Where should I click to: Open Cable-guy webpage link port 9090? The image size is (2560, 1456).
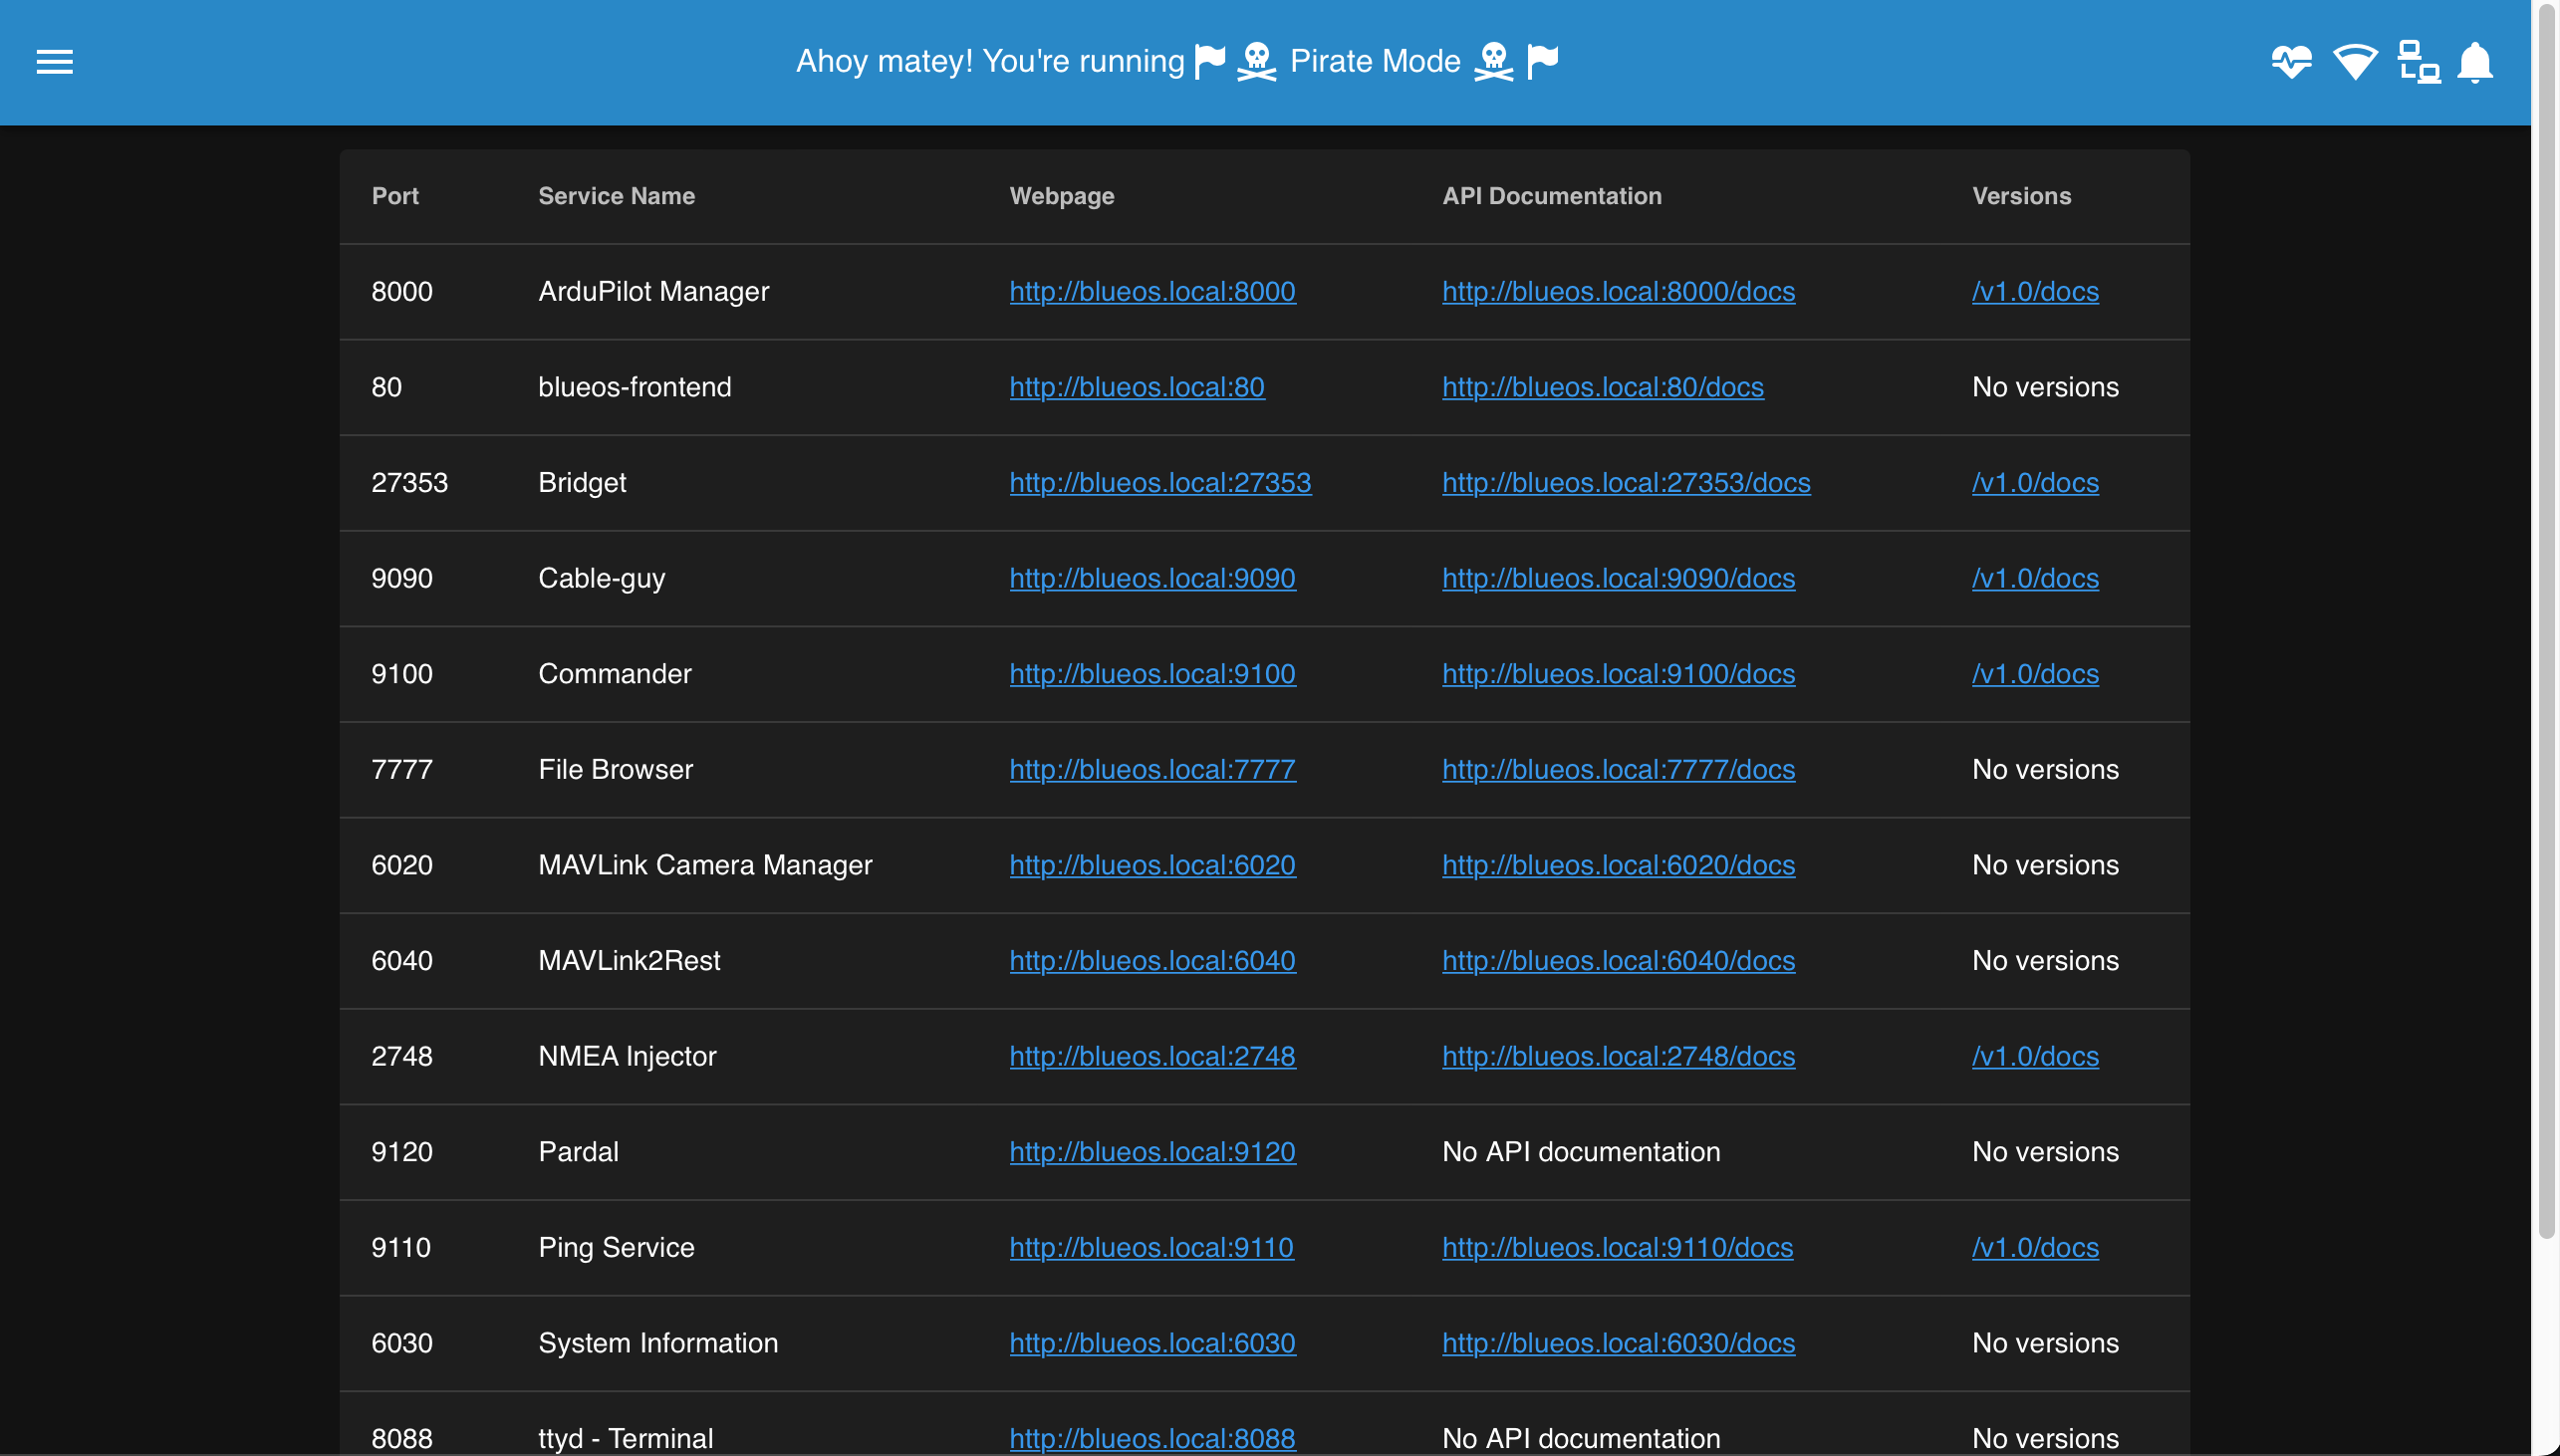1152,578
